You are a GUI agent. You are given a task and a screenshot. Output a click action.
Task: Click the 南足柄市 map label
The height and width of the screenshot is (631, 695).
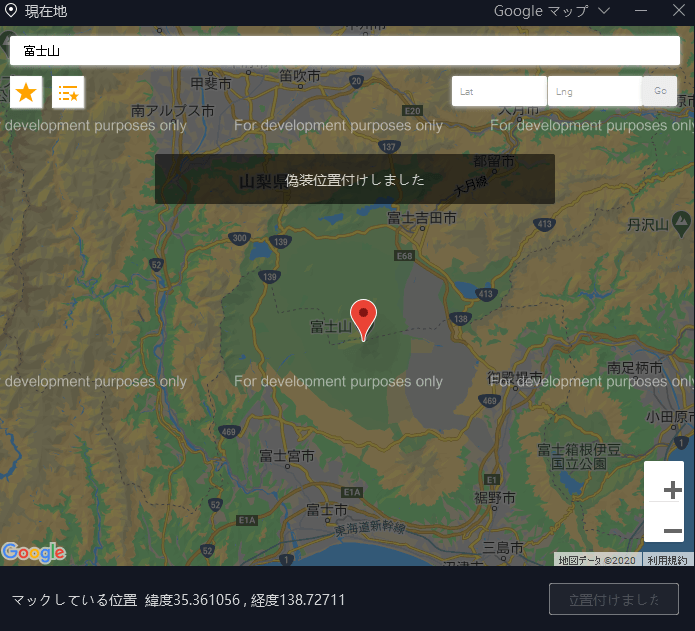[x=635, y=367]
